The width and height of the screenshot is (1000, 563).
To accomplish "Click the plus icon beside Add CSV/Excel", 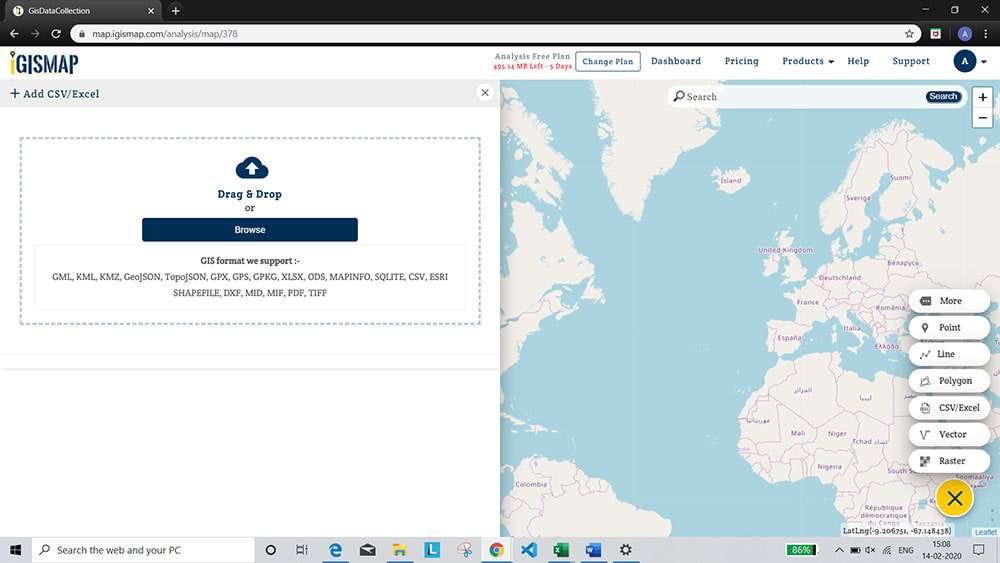I will pyautogui.click(x=15, y=94).
